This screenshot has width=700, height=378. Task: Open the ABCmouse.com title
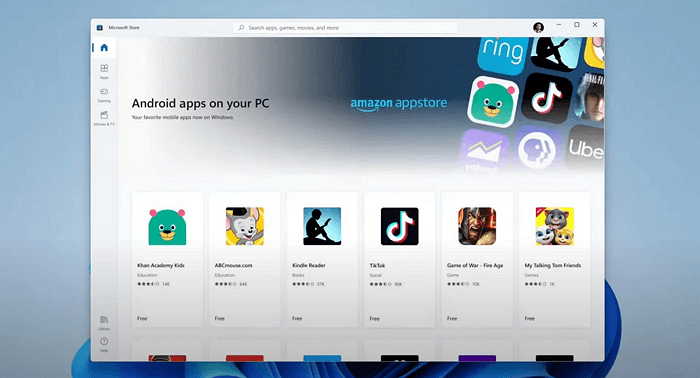point(233,265)
